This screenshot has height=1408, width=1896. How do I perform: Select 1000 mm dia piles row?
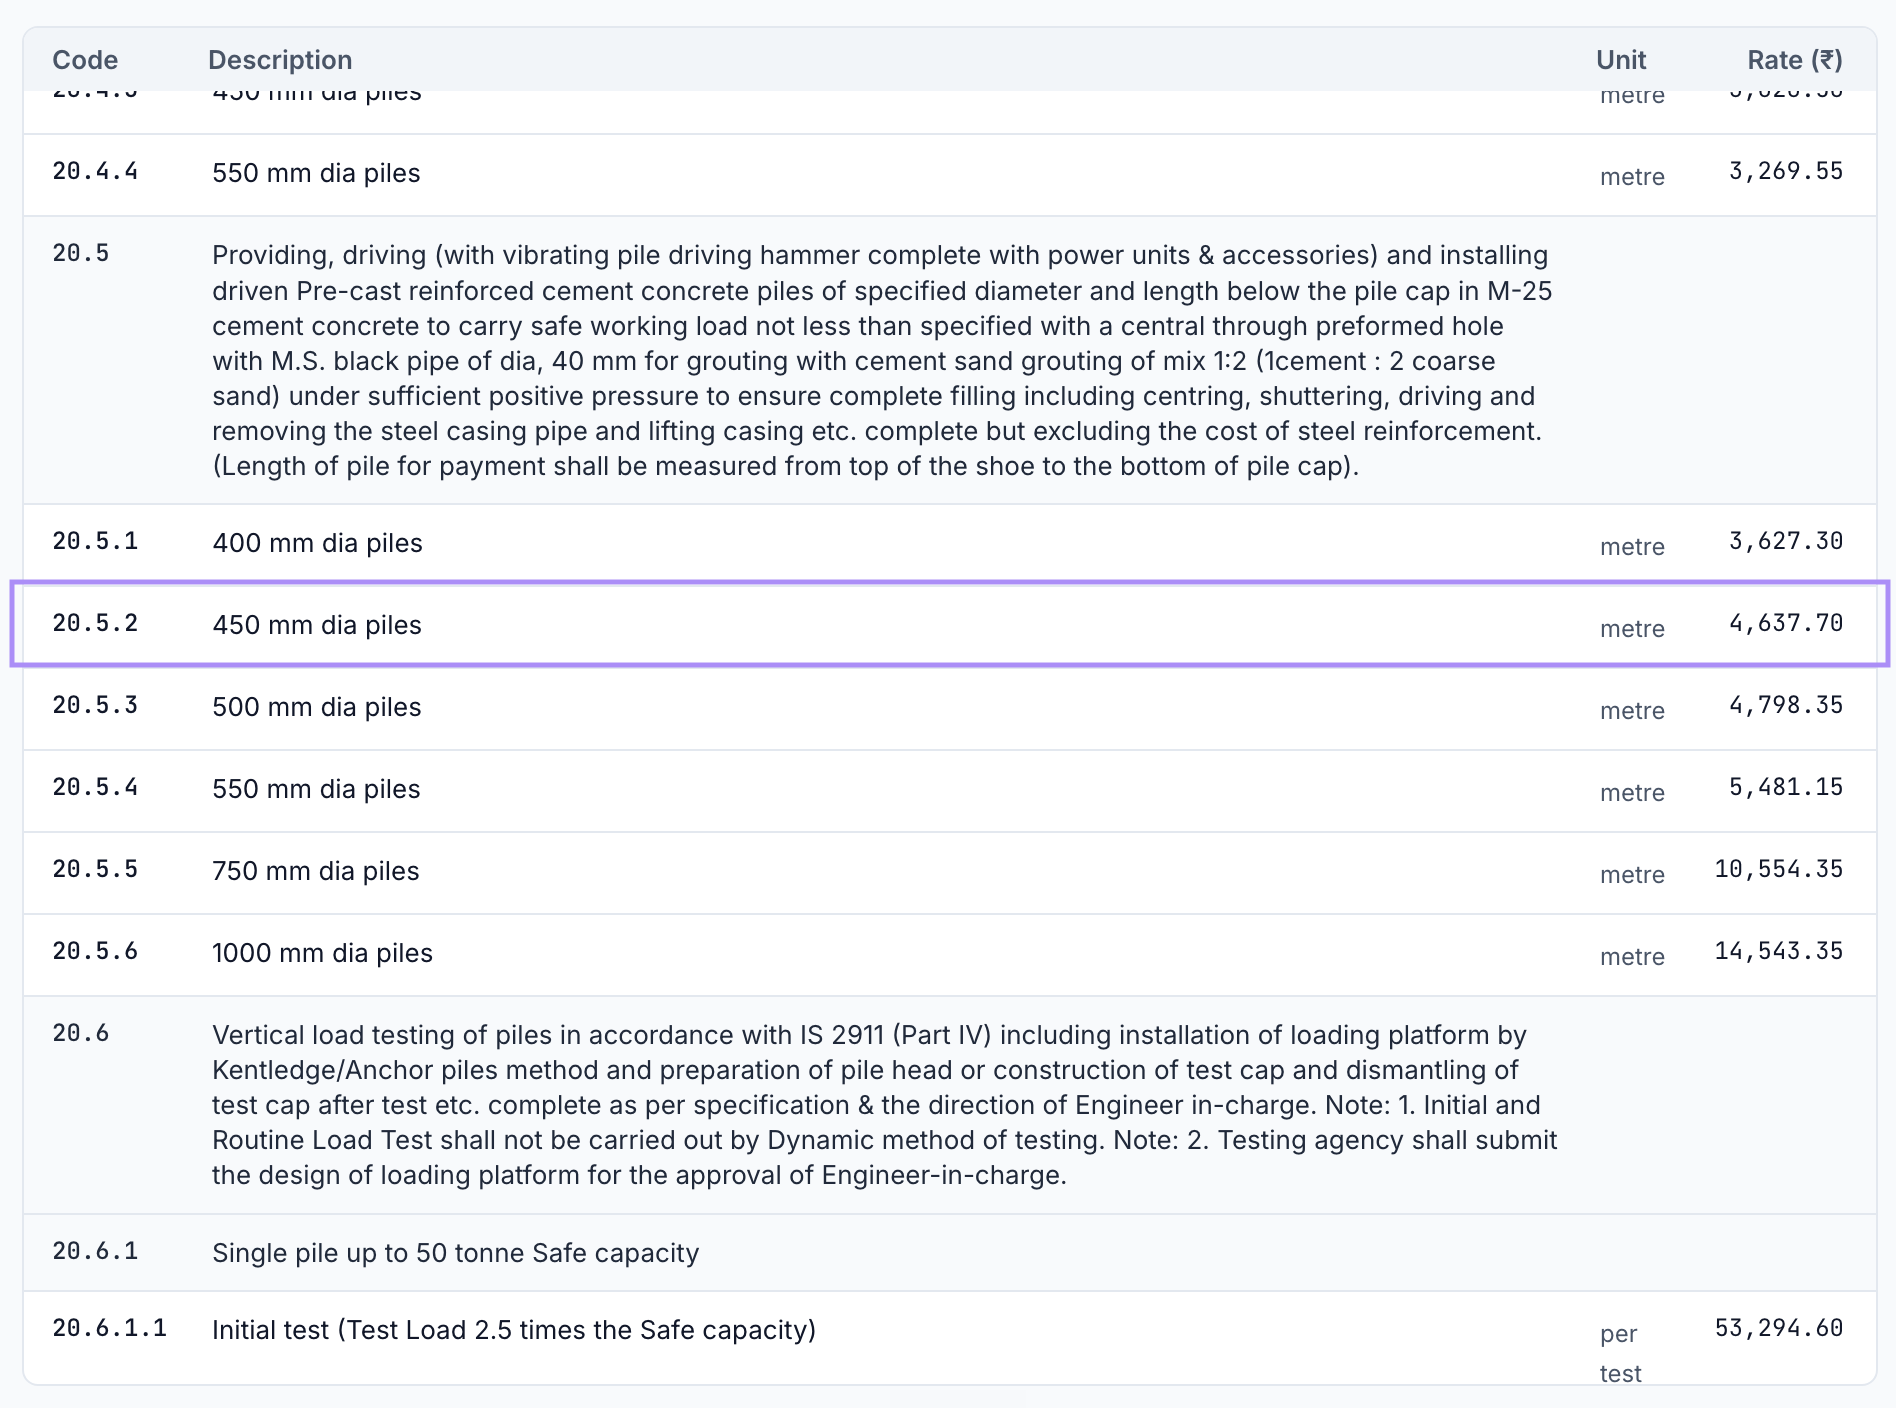tap(949, 954)
